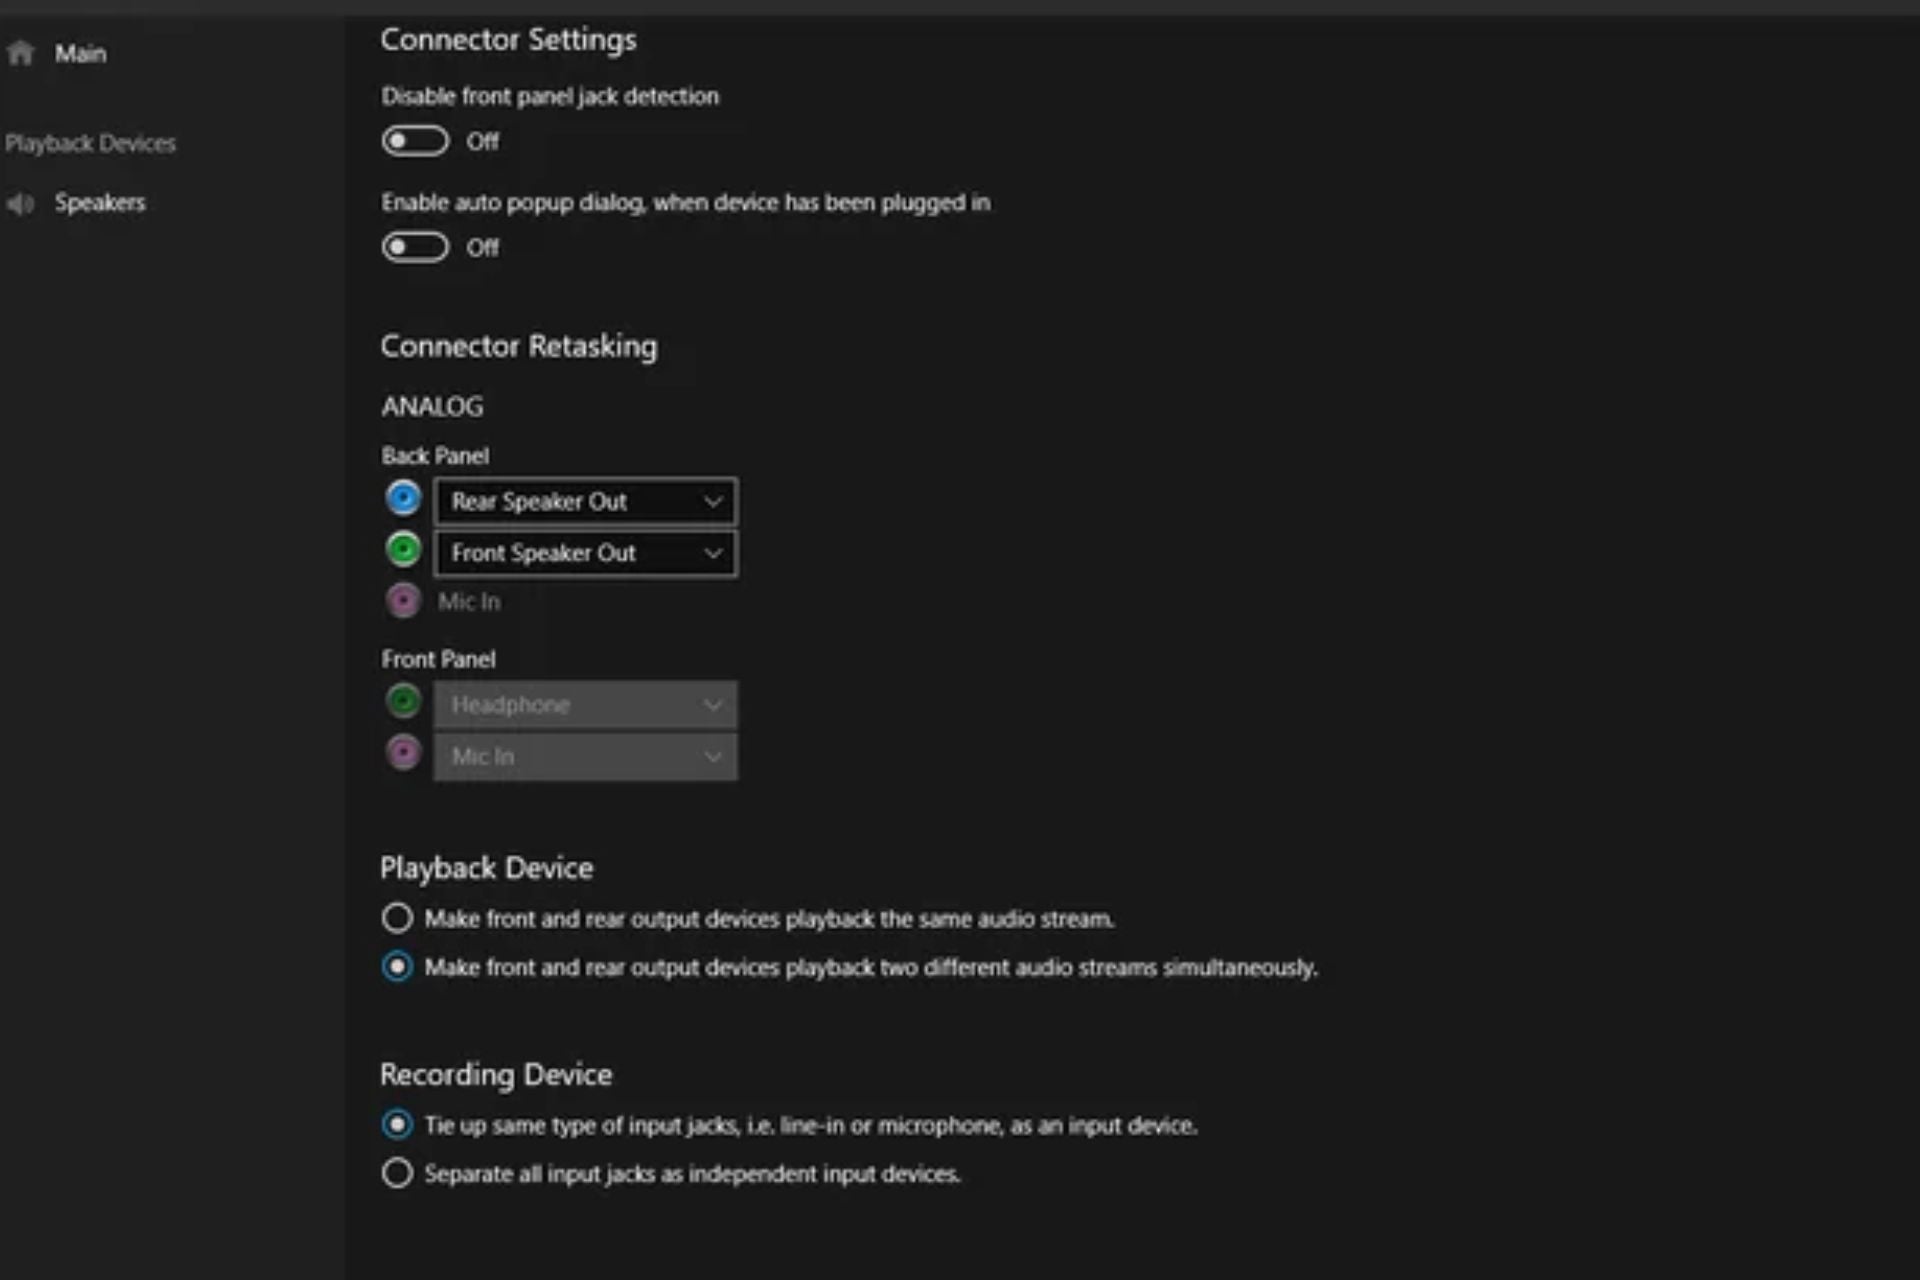Open the front panel Mic In dropdown

coord(585,757)
